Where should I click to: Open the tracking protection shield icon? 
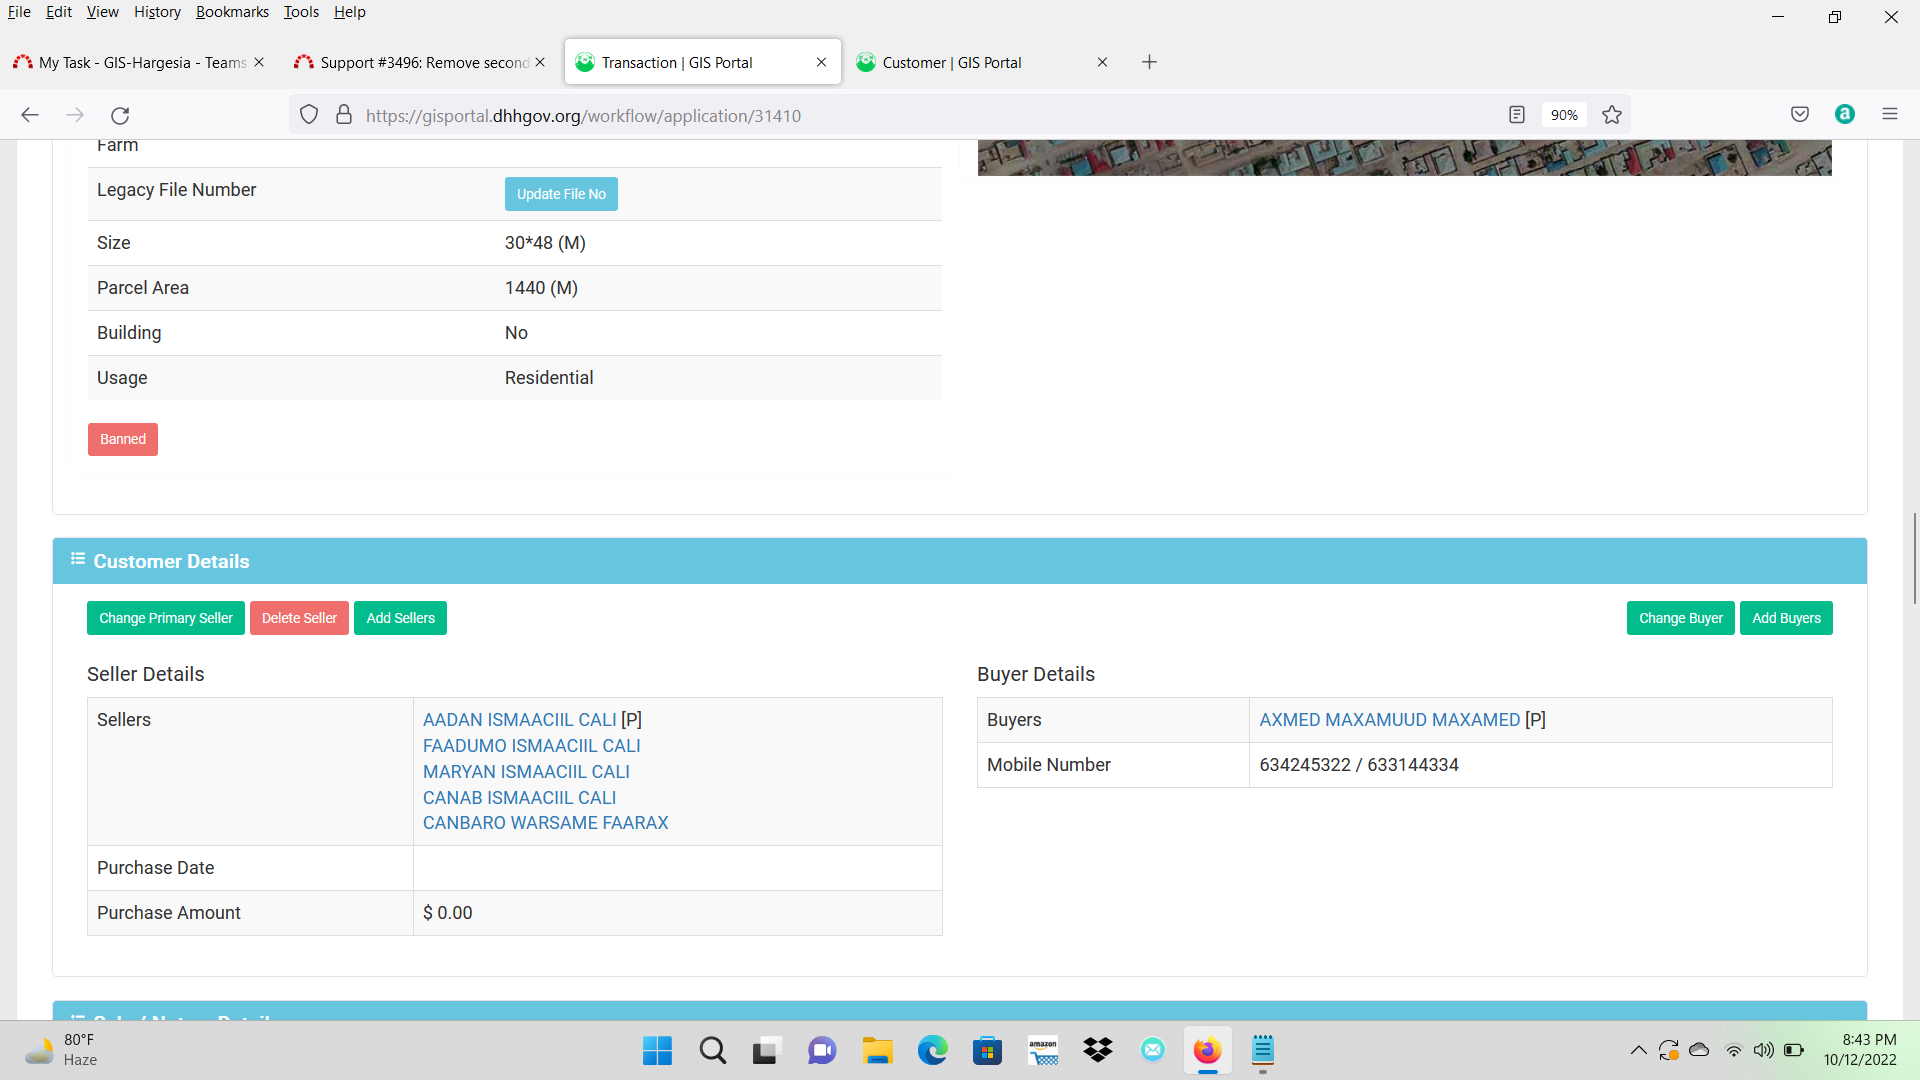click(309, 115)
